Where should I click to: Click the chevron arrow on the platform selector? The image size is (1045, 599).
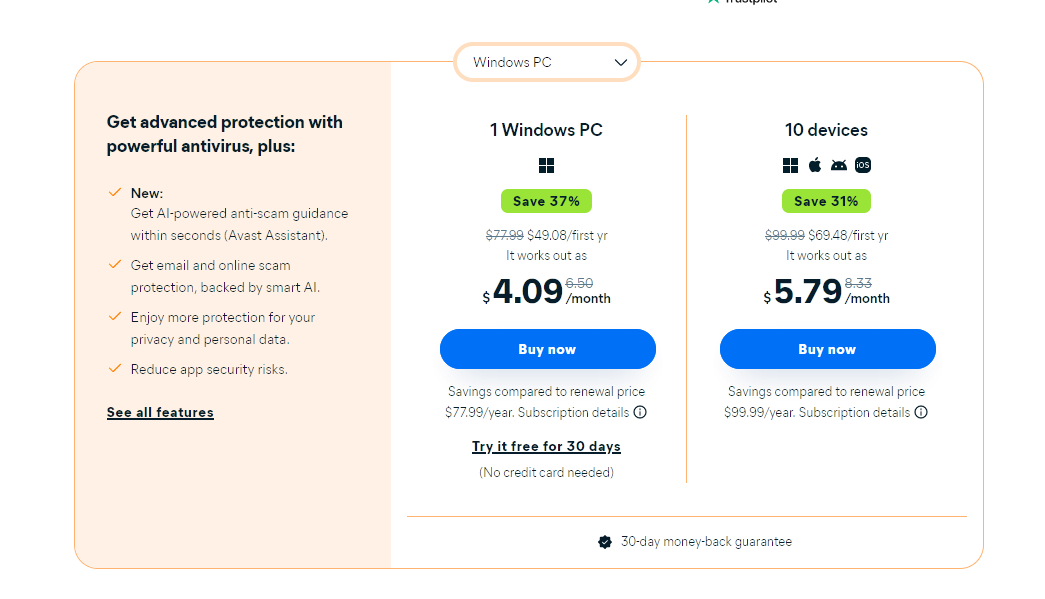pos(621,62)
